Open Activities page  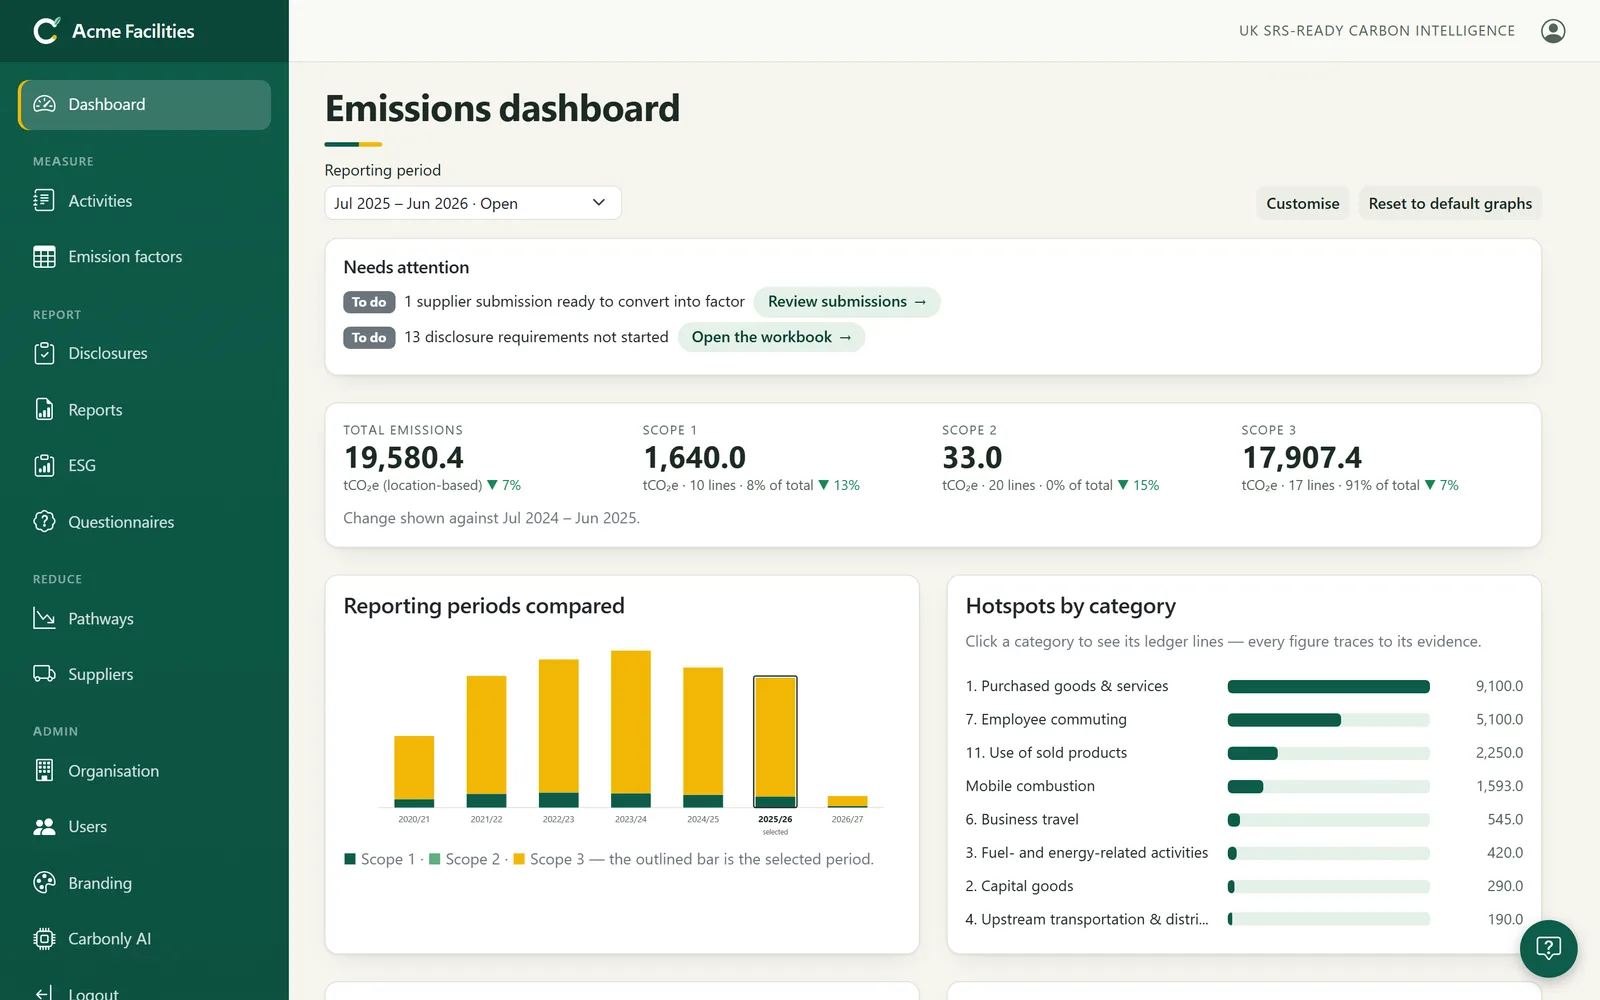click(144, 201)
